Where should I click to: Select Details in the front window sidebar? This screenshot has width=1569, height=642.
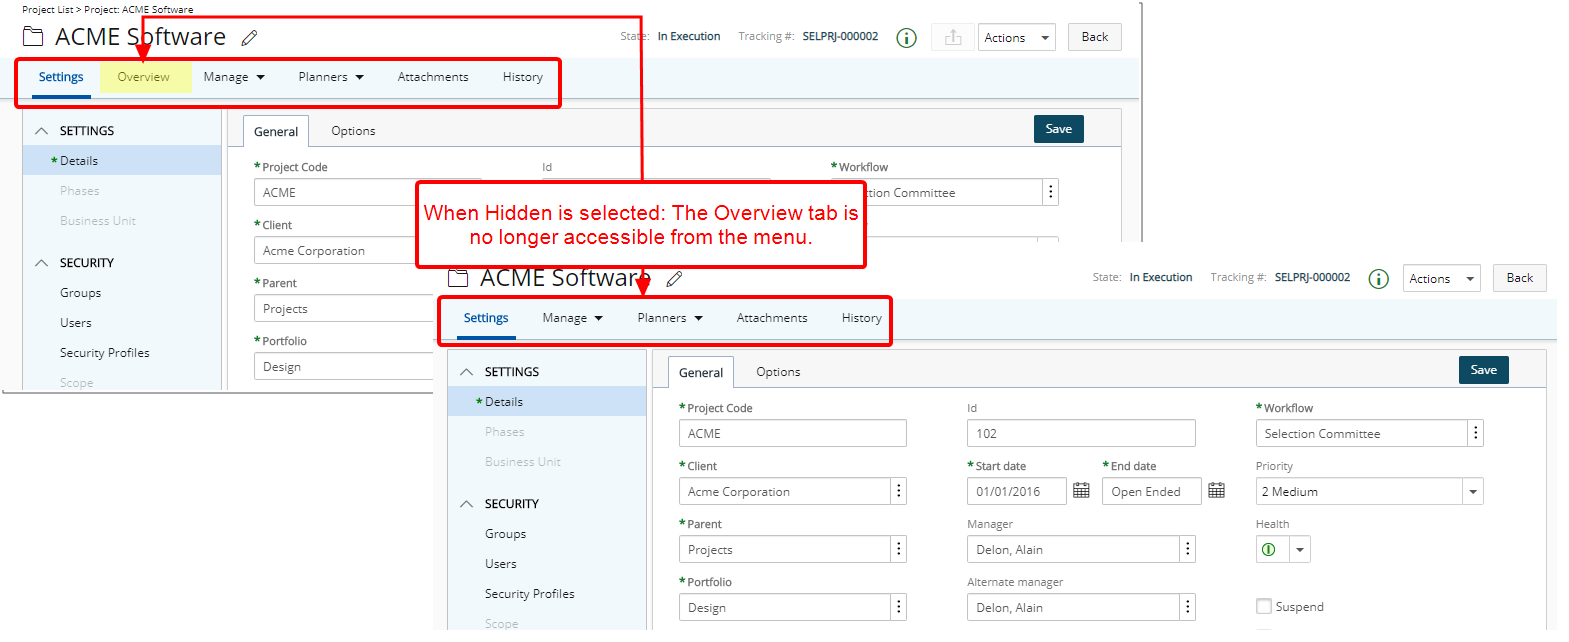pos(547,402)
